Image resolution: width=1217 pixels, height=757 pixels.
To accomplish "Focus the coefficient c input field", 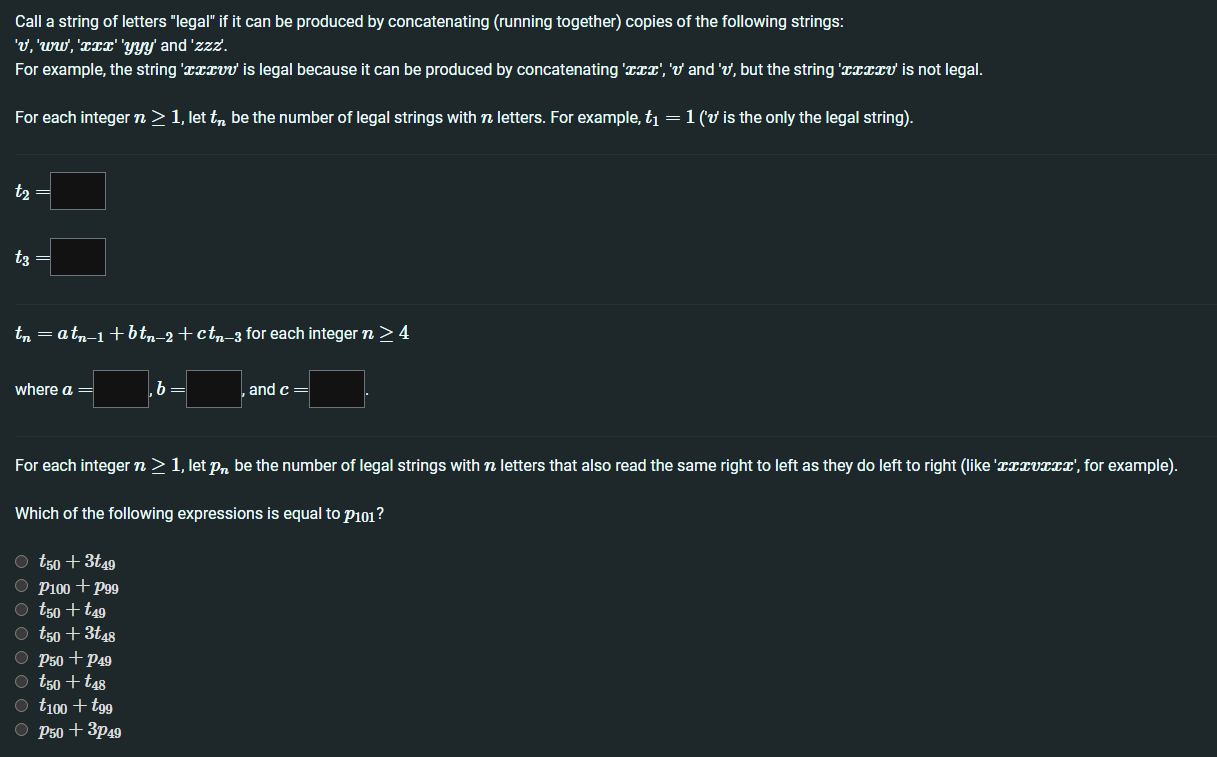I will [x=336, y=388].
